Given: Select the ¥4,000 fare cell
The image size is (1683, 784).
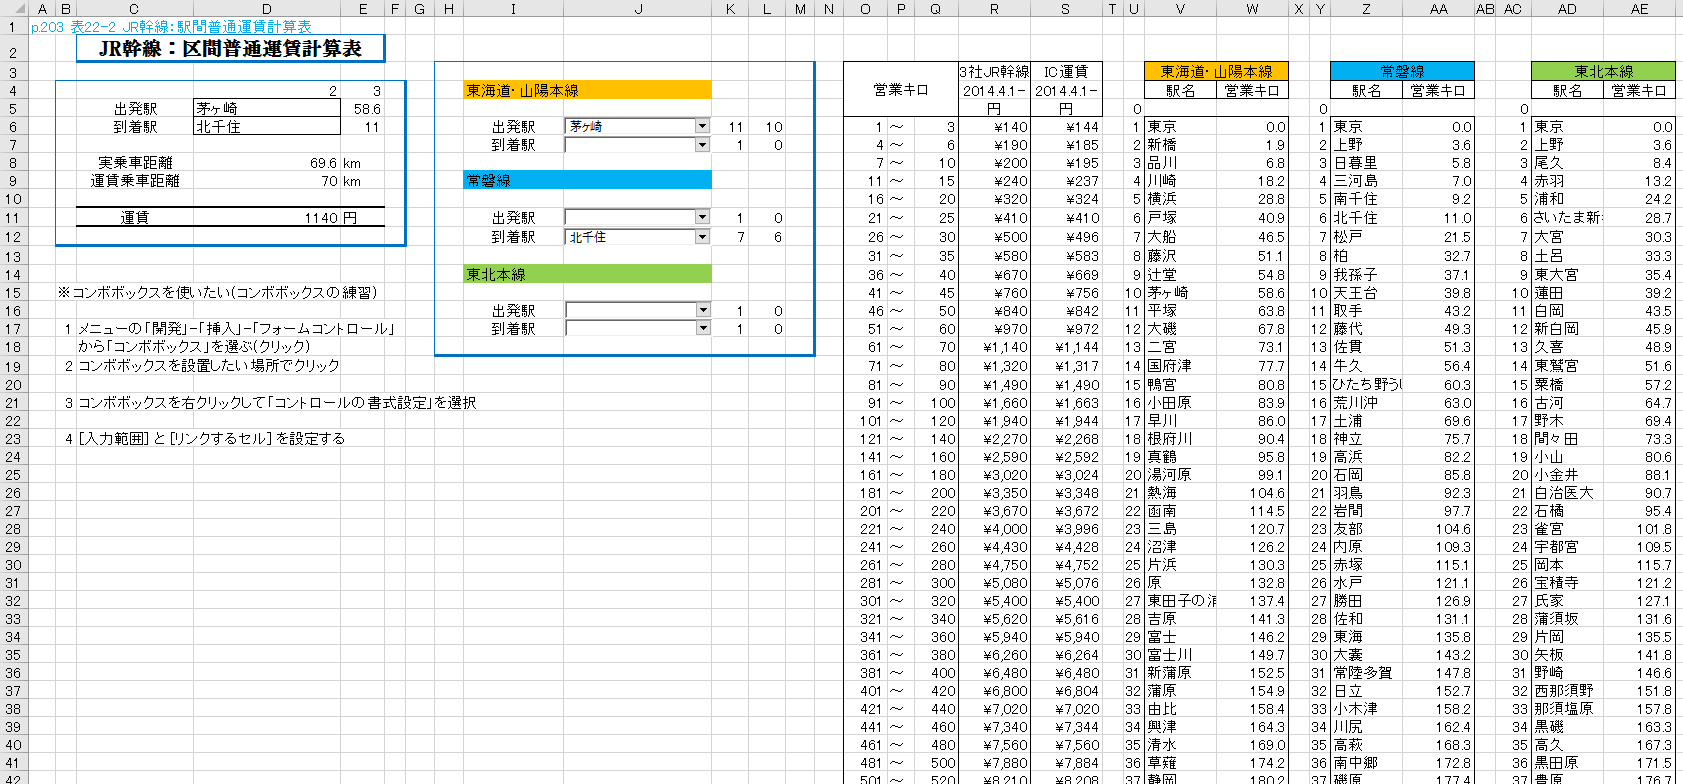Looking at the screenshot, I should [994, 529].
